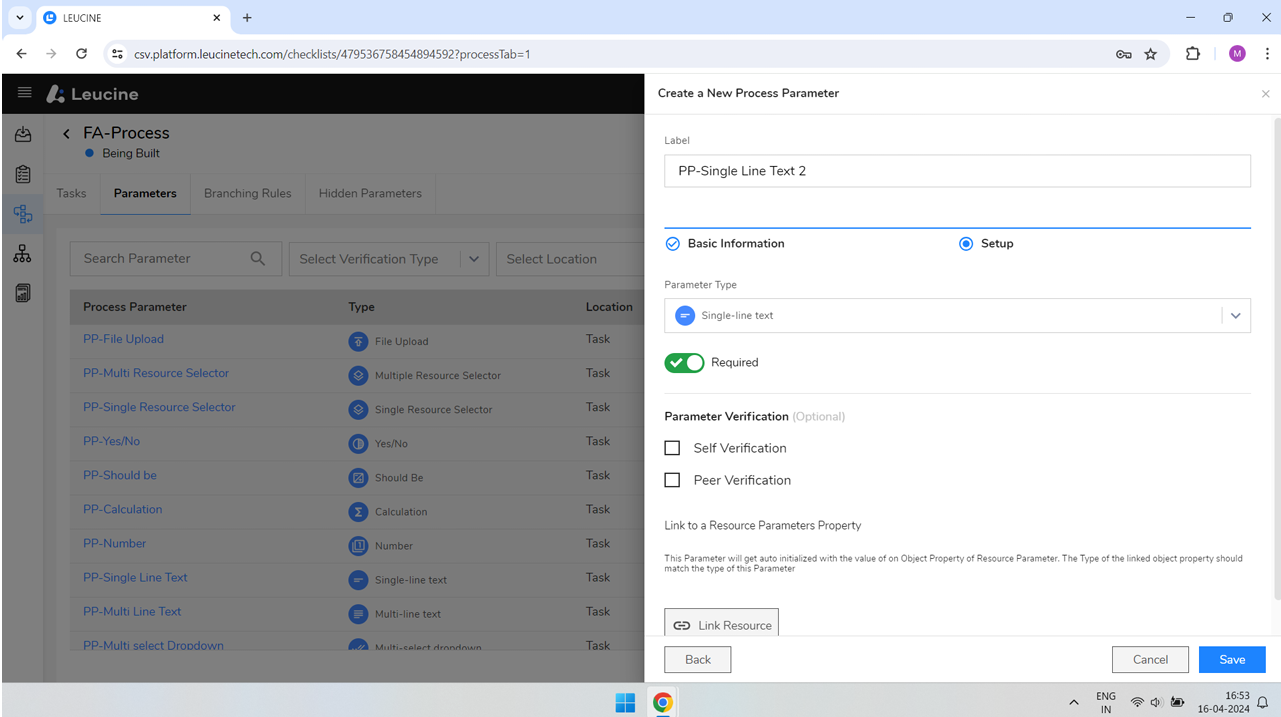Switch to the Tasks tab

[71, 193]
